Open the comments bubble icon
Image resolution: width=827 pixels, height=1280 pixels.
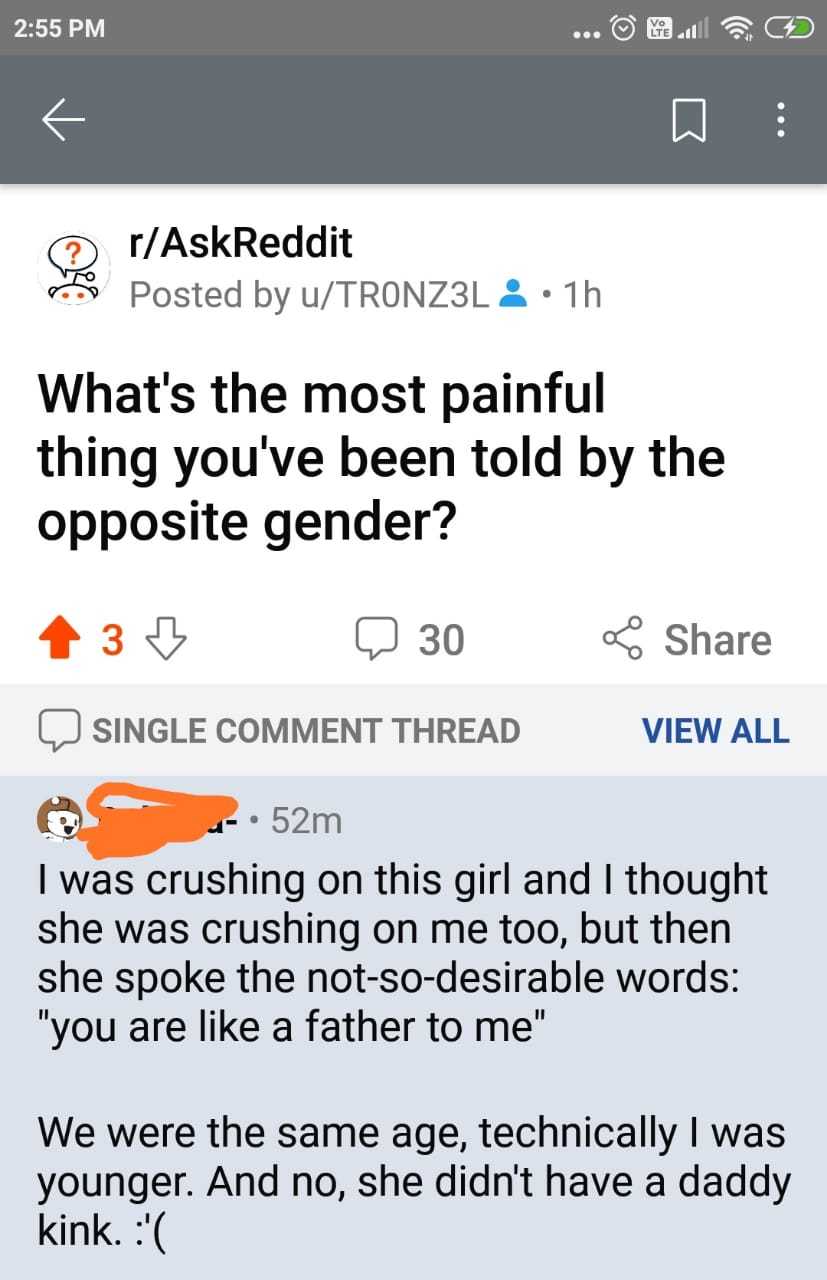click(376, 639)
